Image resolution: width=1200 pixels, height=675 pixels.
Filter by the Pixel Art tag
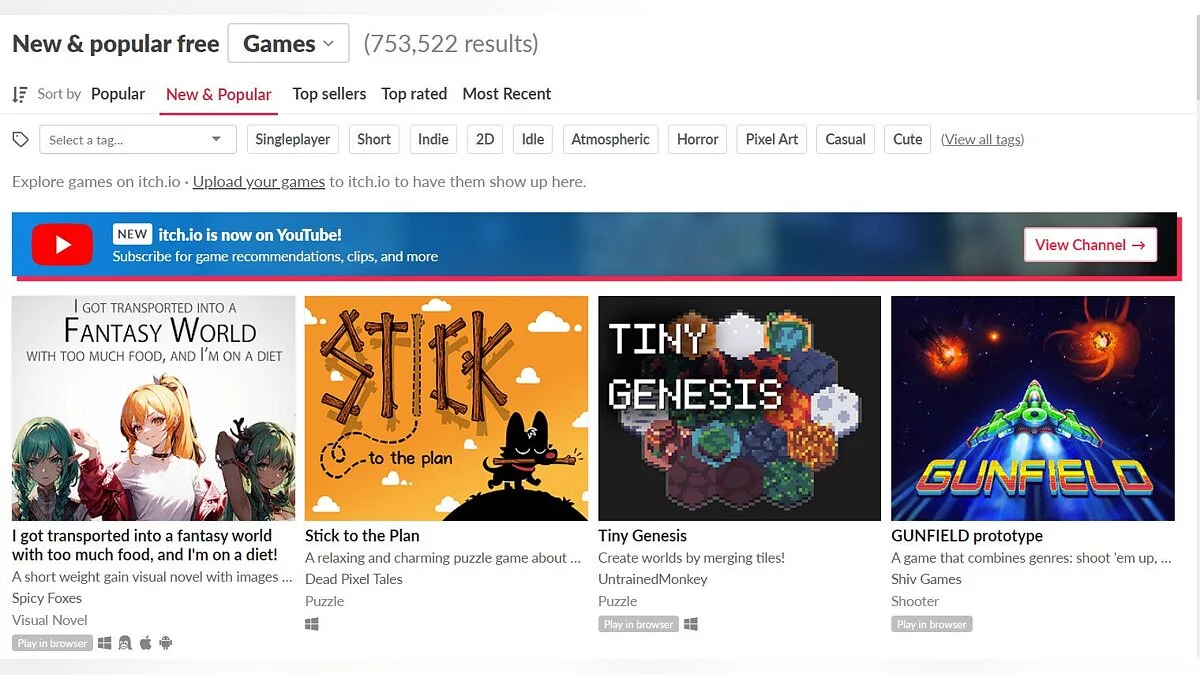click(x=772, y=139)
